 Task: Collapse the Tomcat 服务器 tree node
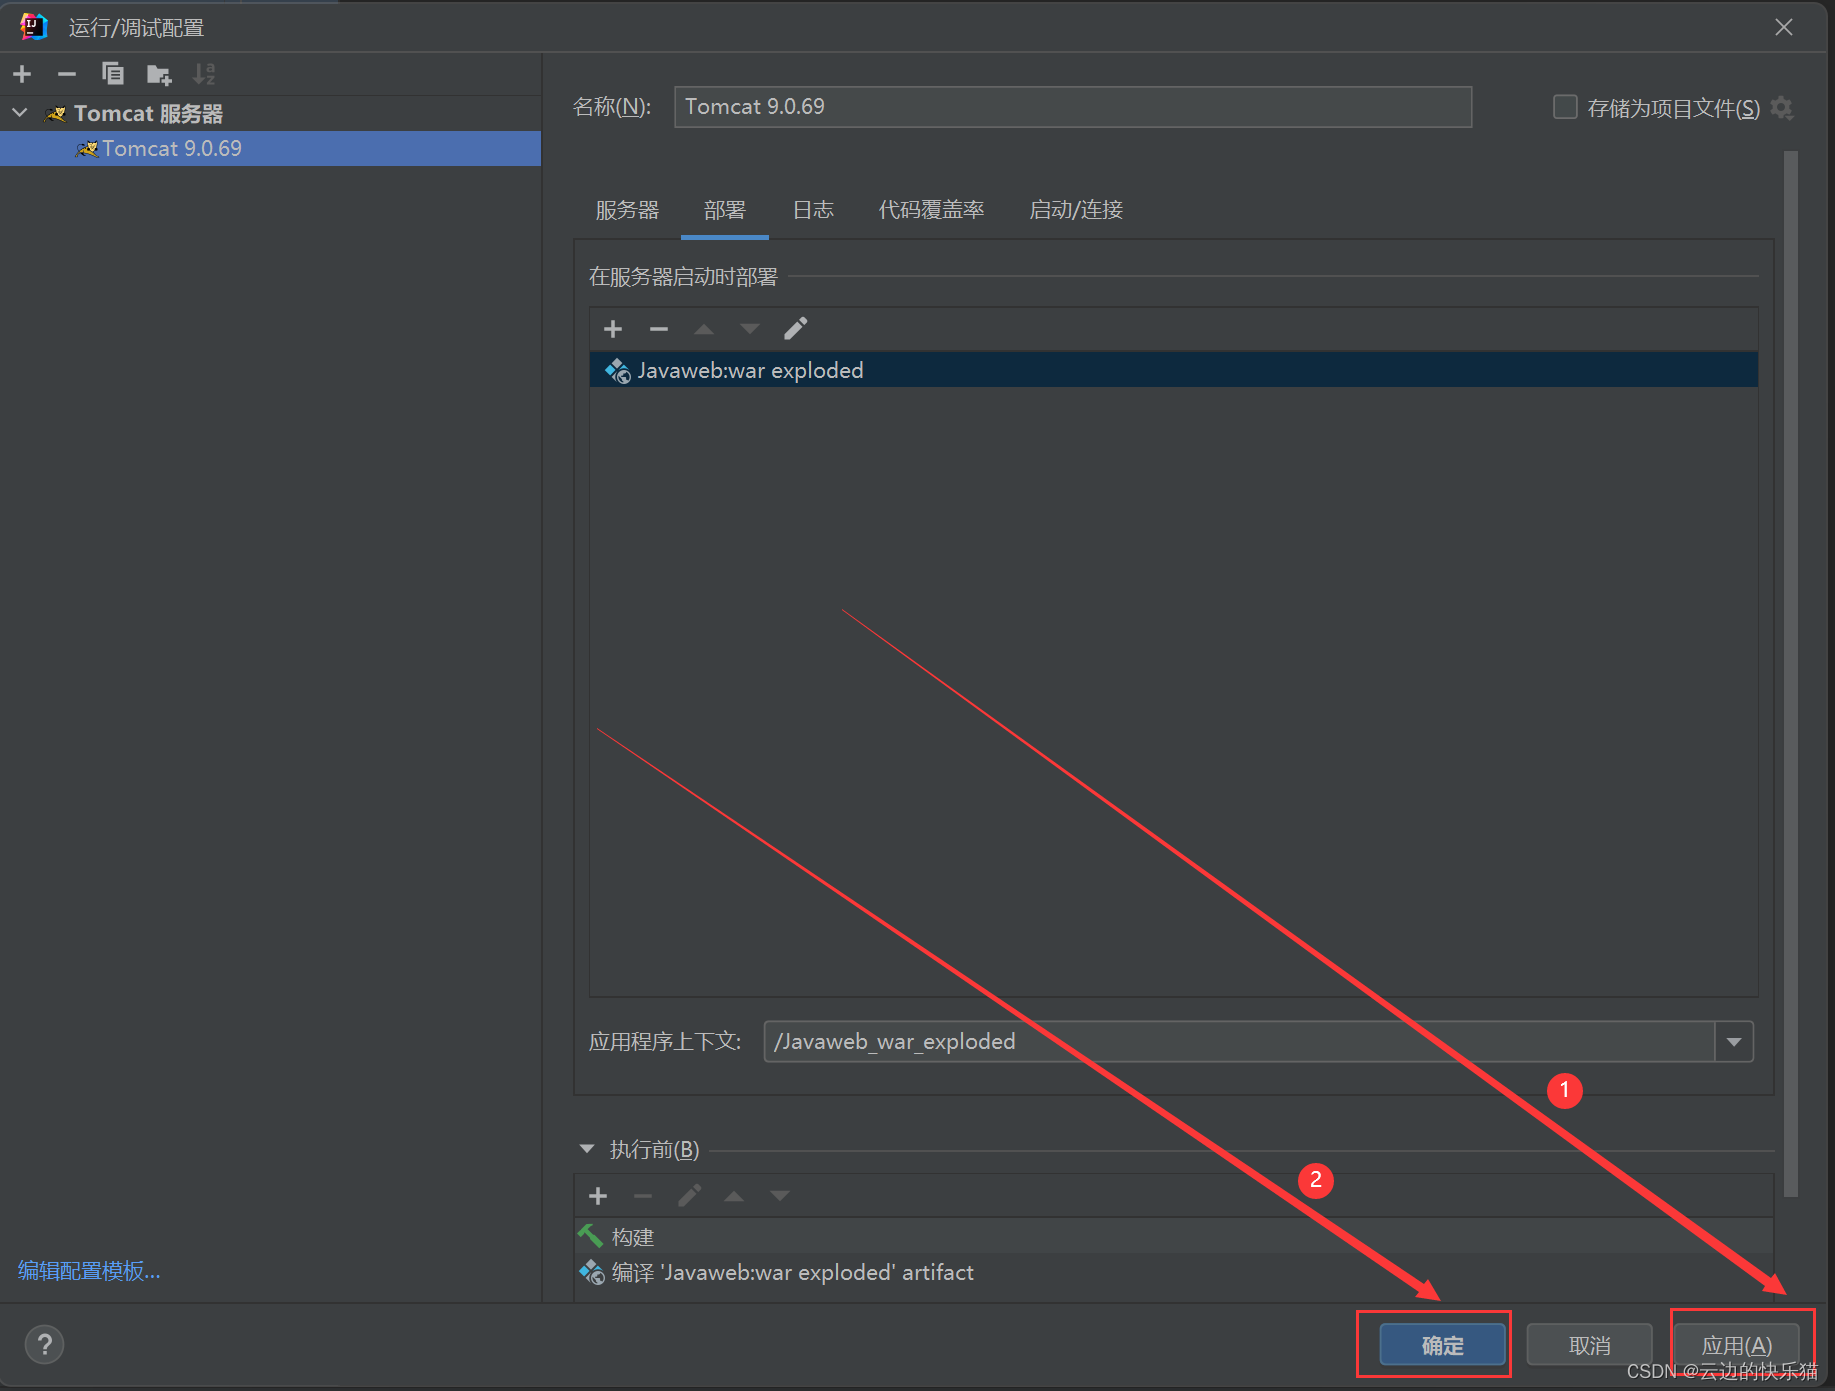click(20, 113)
